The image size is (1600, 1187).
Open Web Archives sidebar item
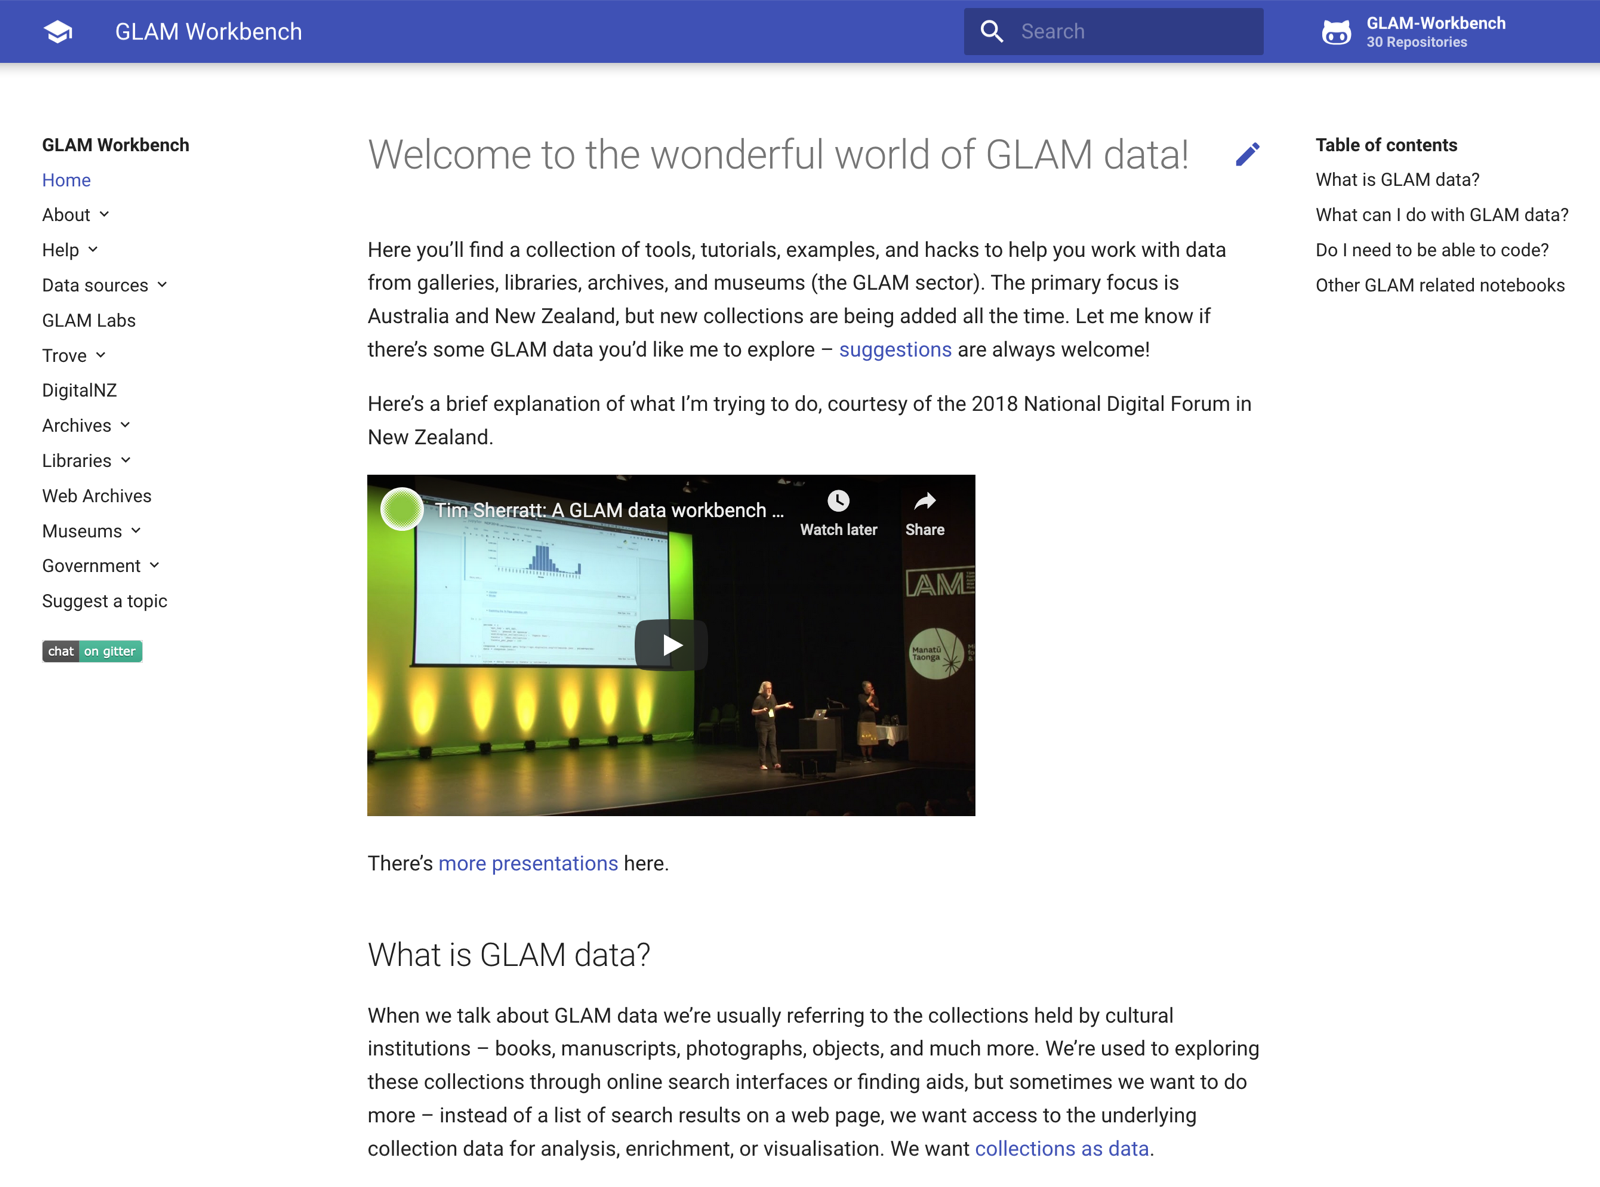97,496
